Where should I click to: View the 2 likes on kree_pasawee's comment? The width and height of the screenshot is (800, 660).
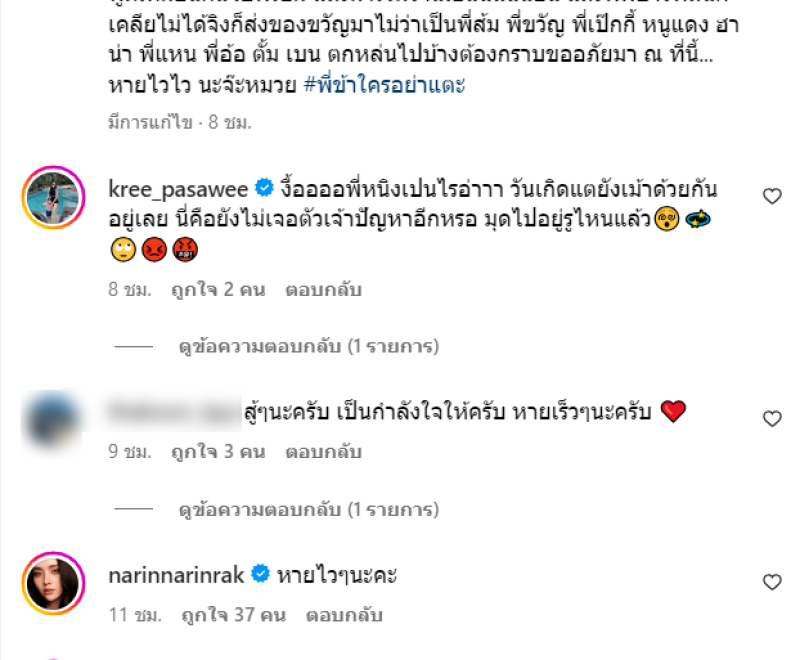[x=218, y=290]
